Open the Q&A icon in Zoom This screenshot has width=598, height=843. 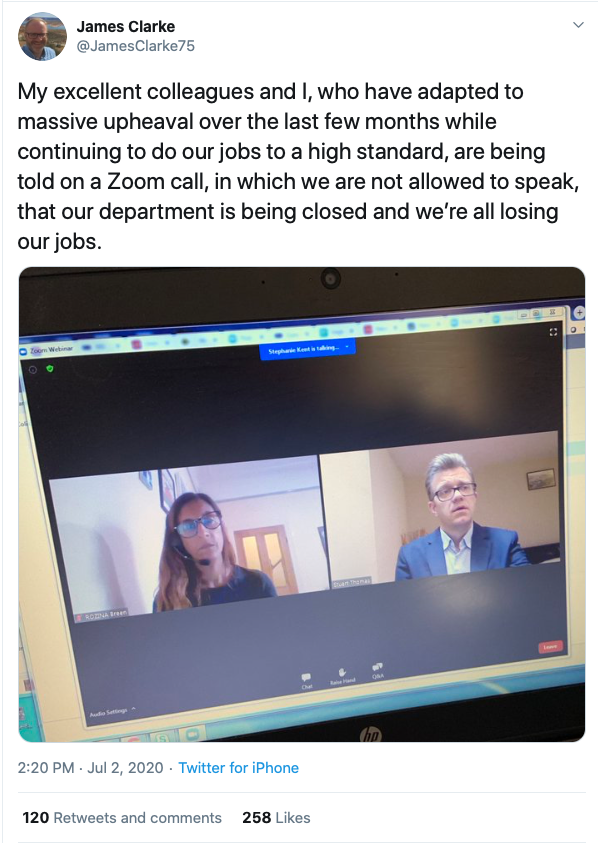pyautogui.click(x=378, y=670)
